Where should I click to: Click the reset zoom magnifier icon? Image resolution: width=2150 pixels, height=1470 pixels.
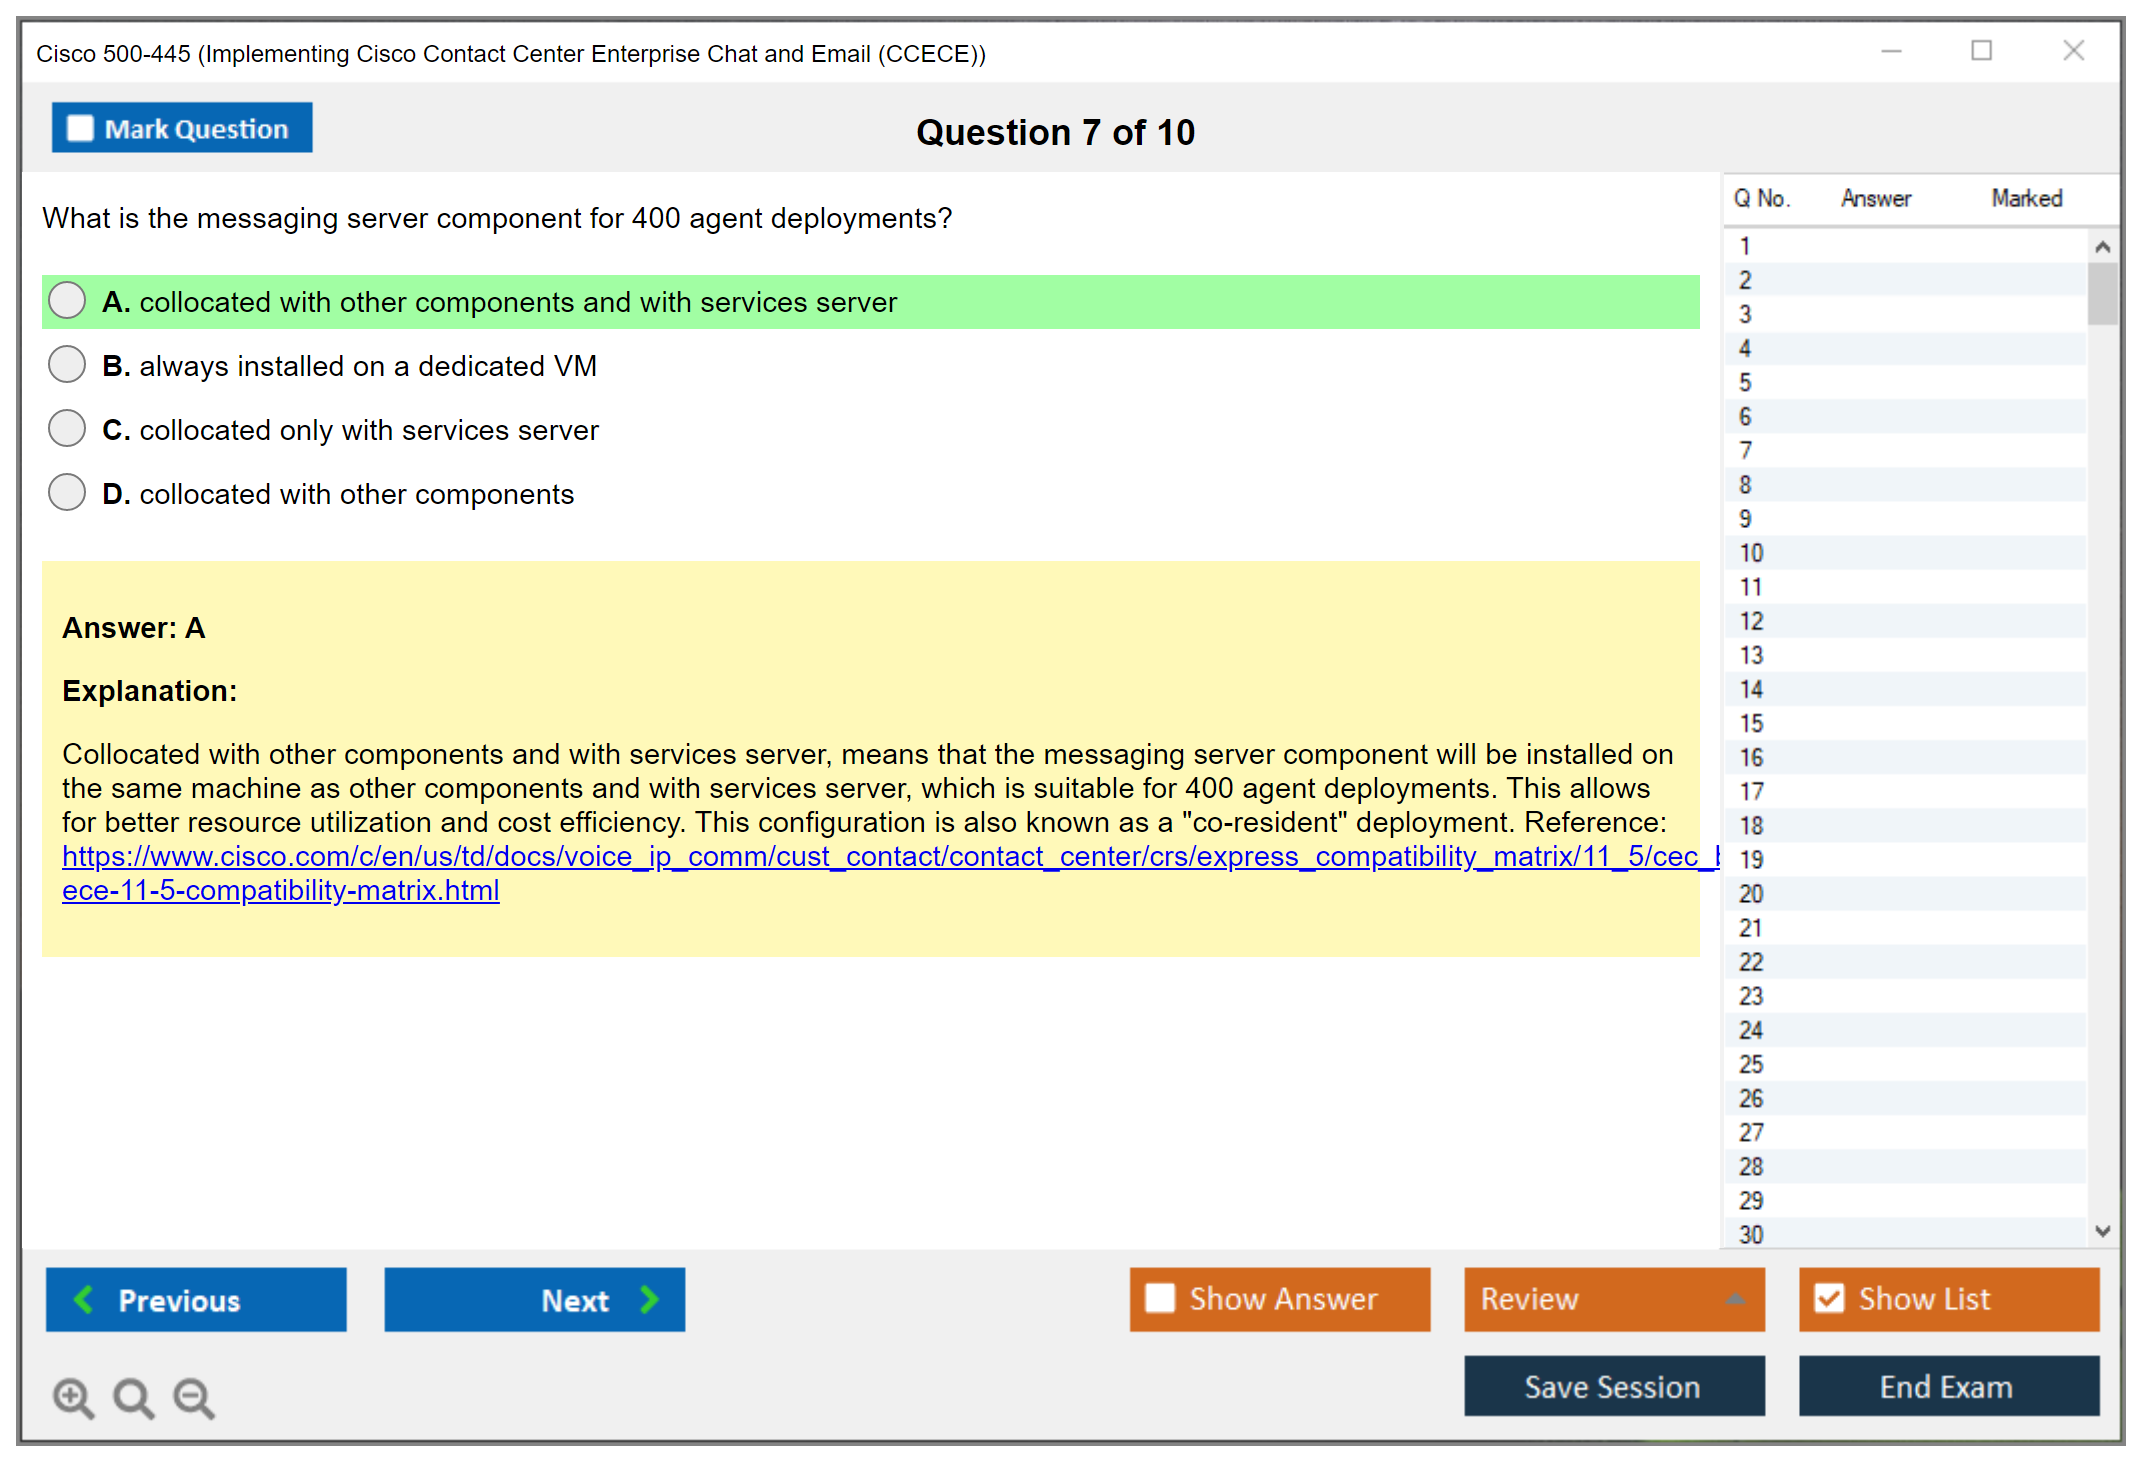click(133, 1397)
